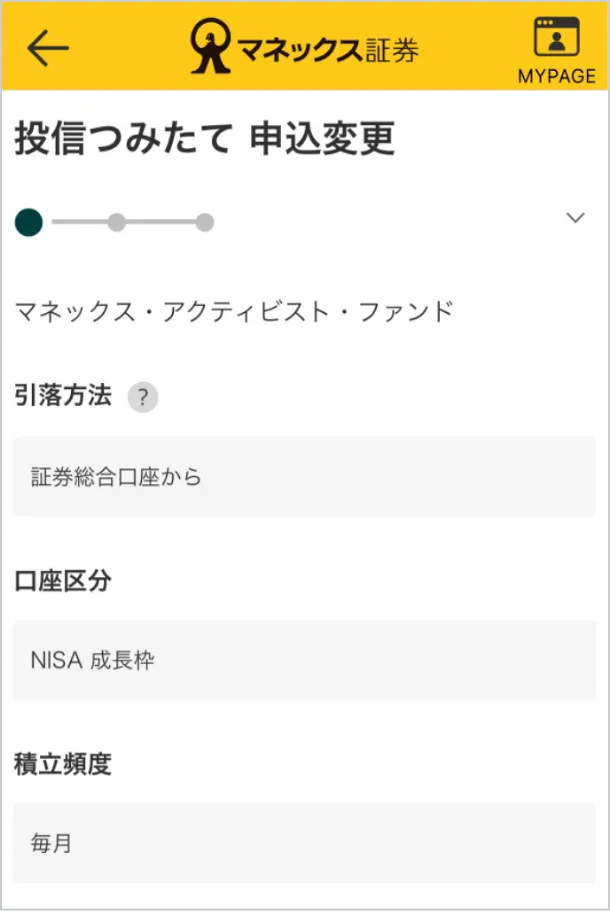610x911 pixels.
Task: Click the マネックス・アクティビスト・ファンド fund name
Action: 234,311
